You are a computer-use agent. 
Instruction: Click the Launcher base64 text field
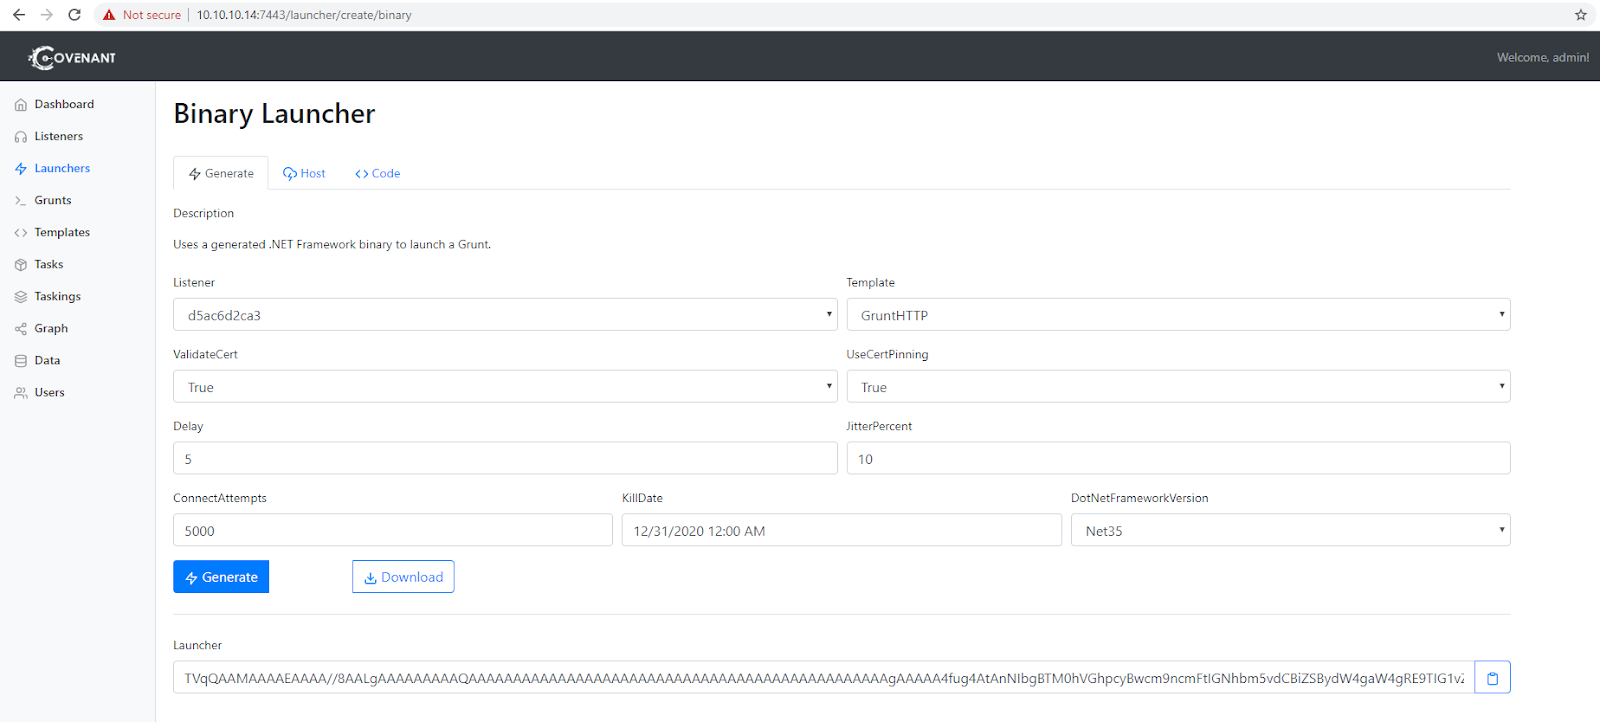823,678
